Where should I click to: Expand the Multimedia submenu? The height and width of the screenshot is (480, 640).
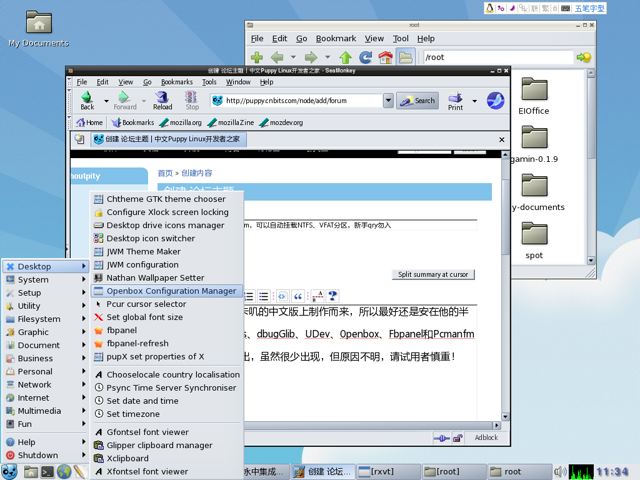[46, 411]
